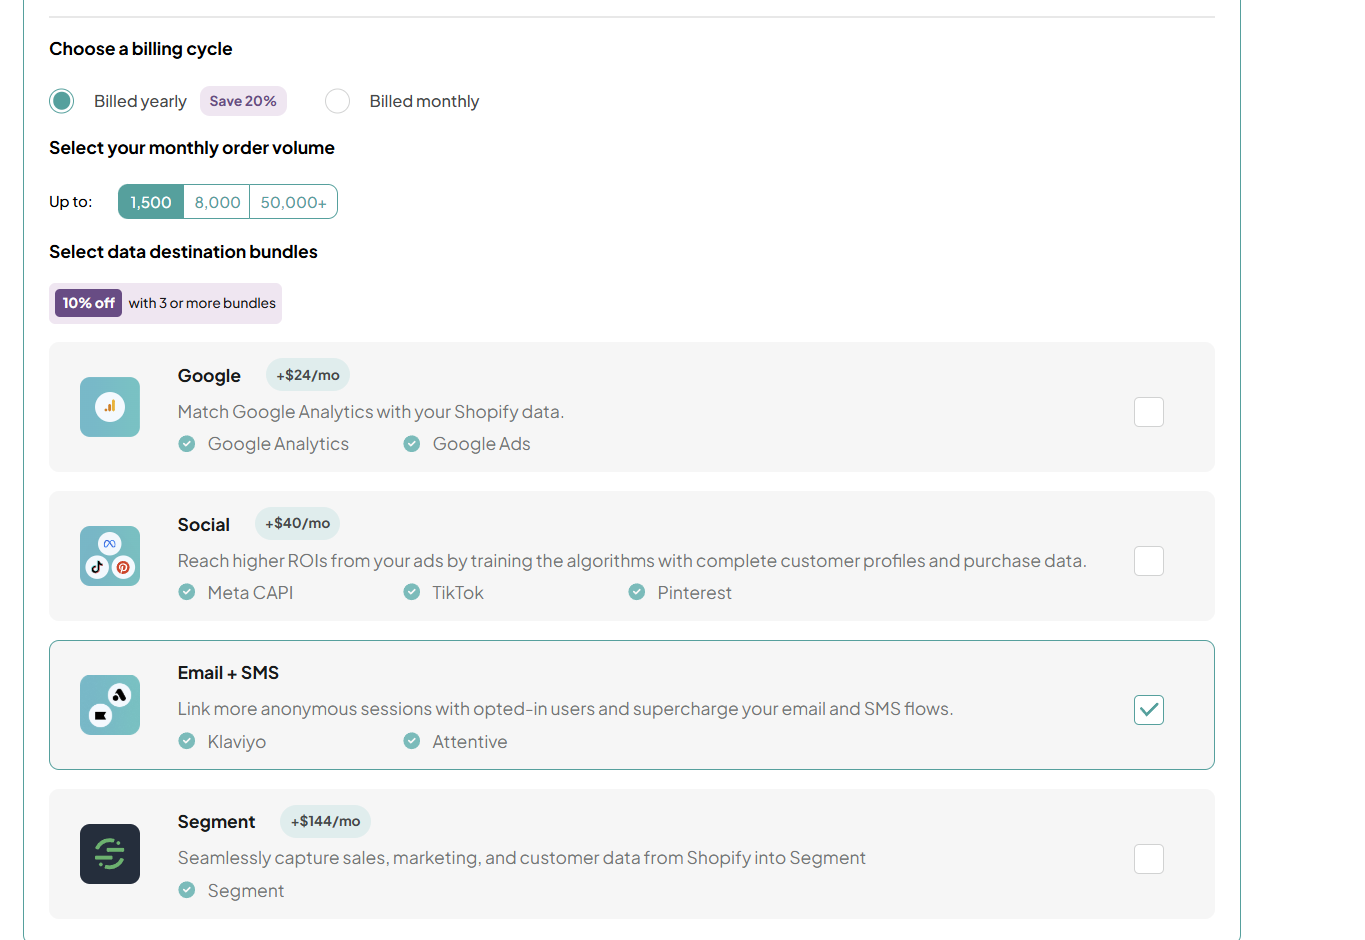1365x940 pixels.
Task: Choose the 1,500 order volume option
Action: coord(151,202)
